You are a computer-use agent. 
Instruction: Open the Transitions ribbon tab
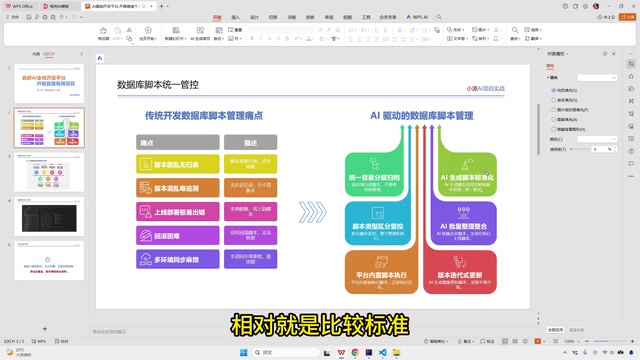click(x=273, y=17)
